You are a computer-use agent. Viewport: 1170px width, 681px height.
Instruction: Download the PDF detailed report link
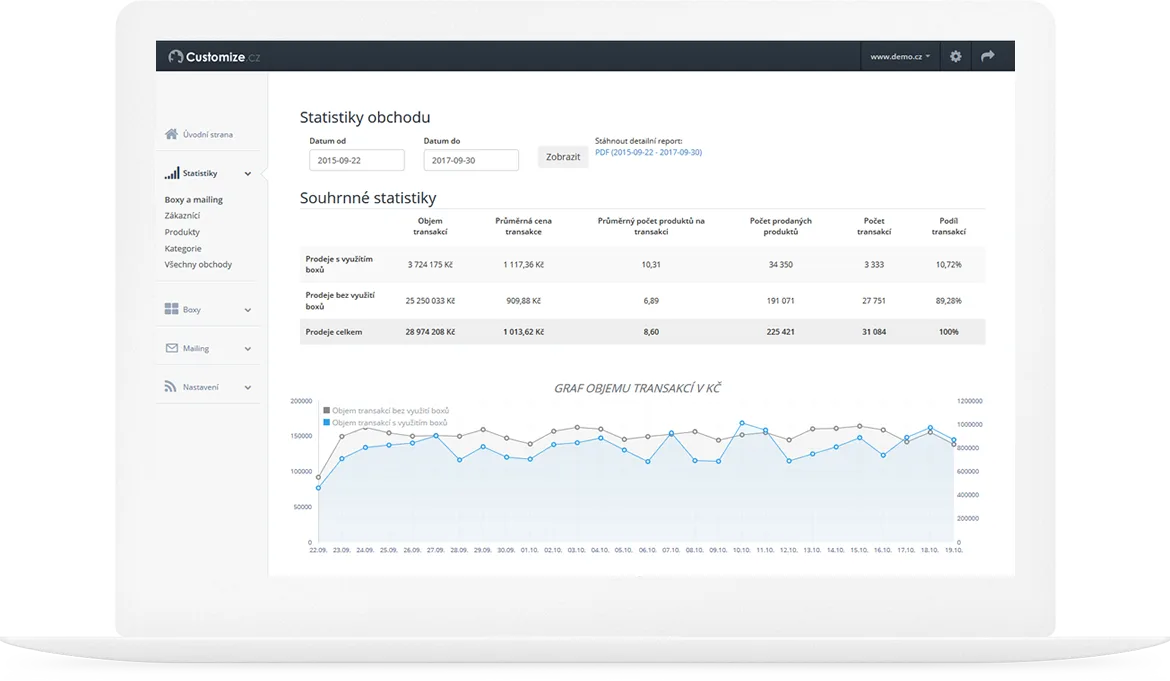[x=648, y=152]
